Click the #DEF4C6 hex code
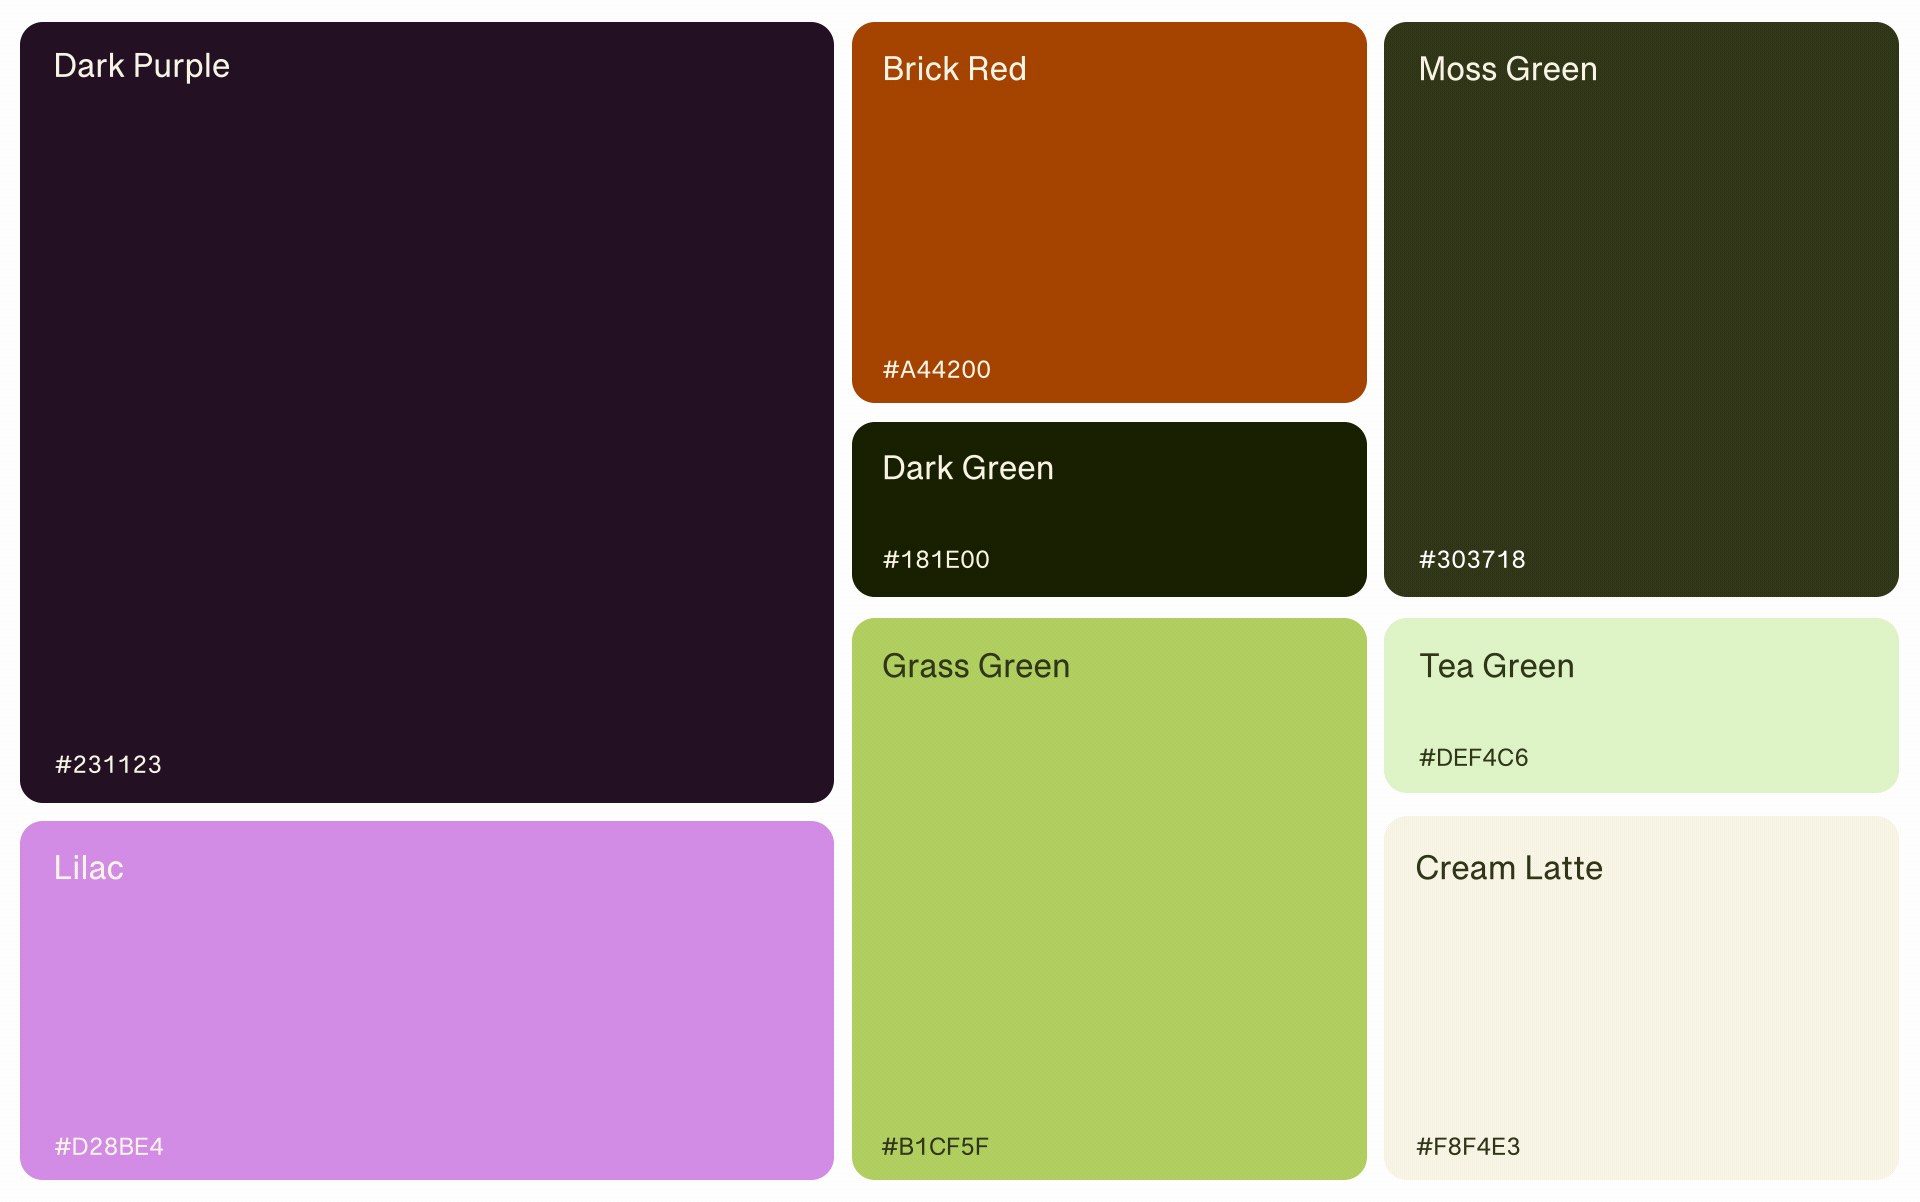The image size is (1920, 1202). pos(1473,758)
